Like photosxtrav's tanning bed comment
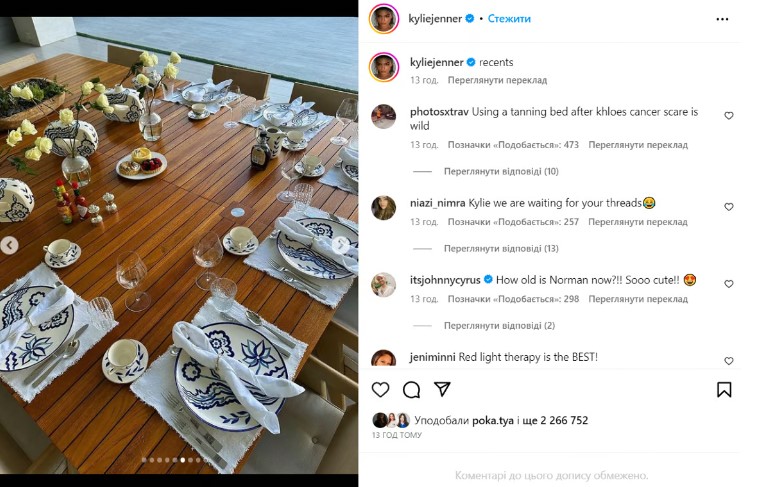Screen dimensions: 777x487 tap(728, 116)
